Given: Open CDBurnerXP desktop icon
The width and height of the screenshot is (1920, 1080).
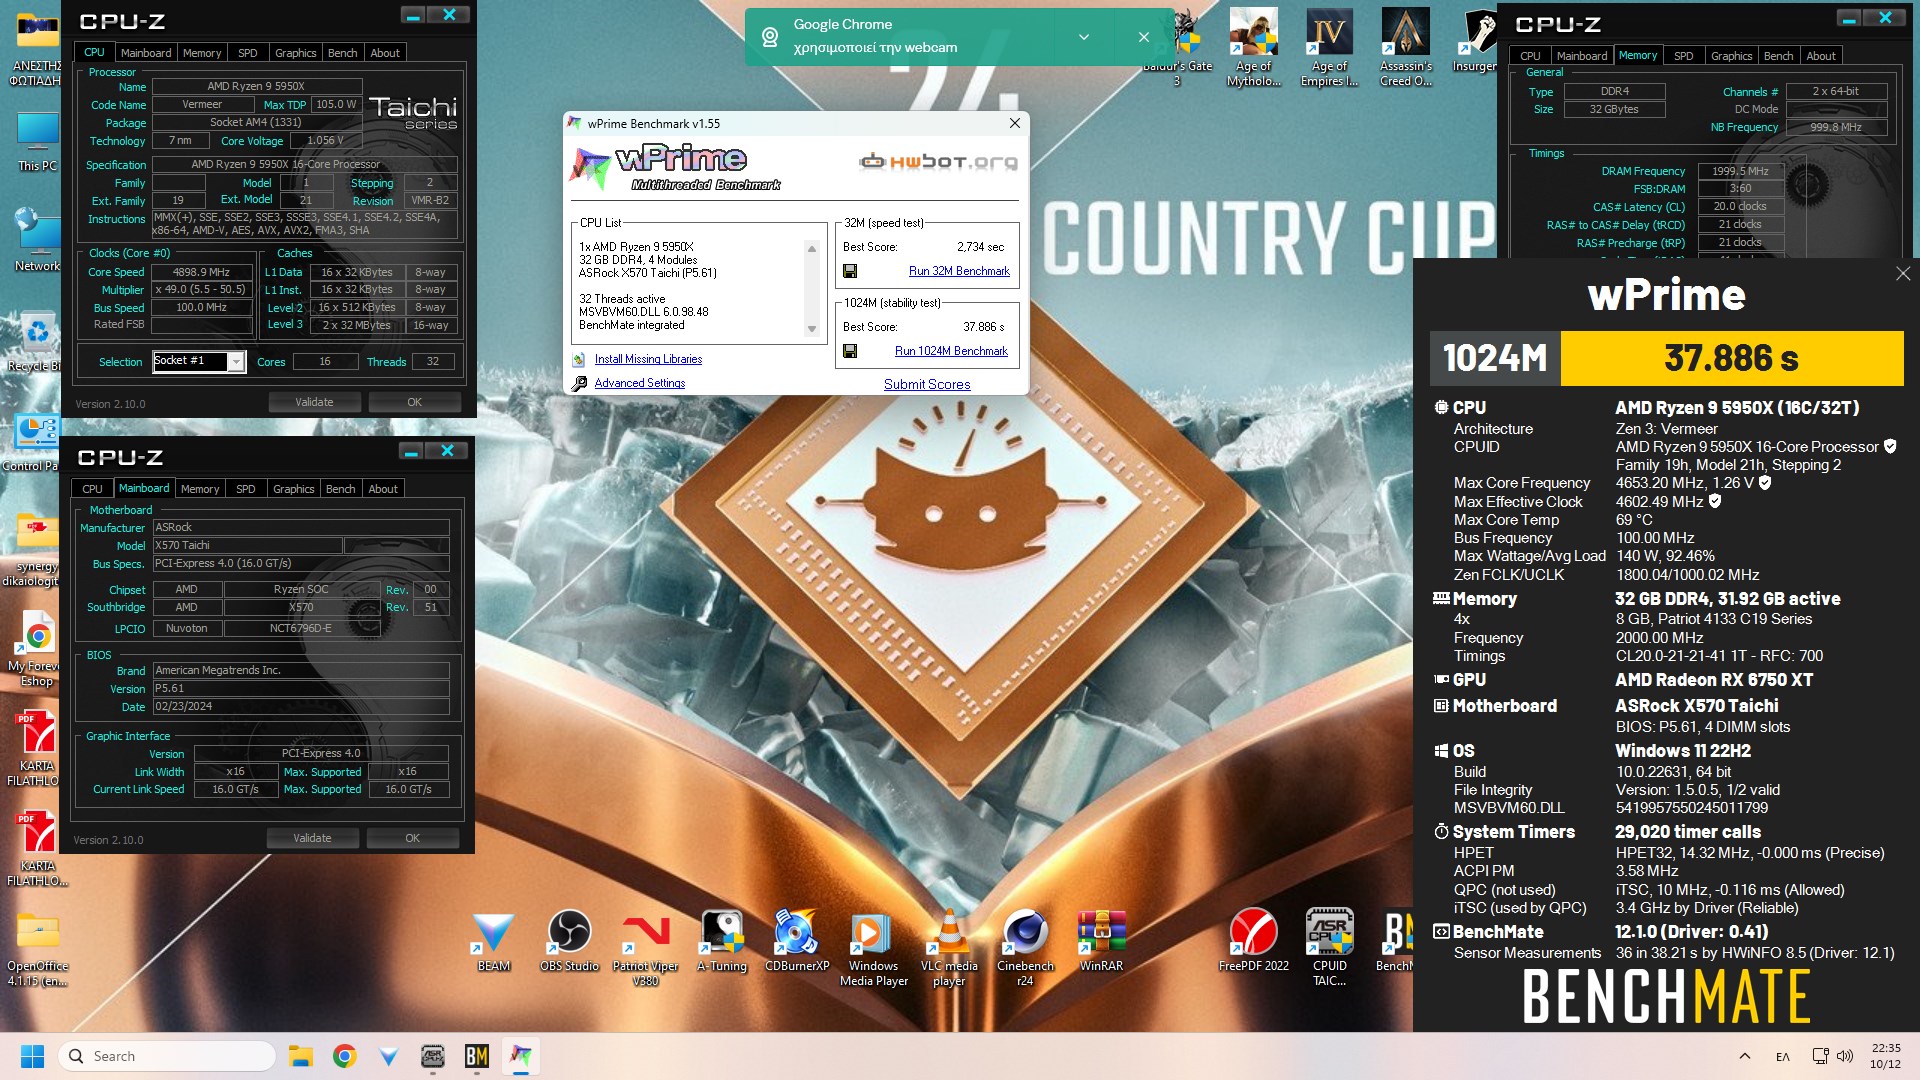Looking at the screenshot, I should 797,941.
